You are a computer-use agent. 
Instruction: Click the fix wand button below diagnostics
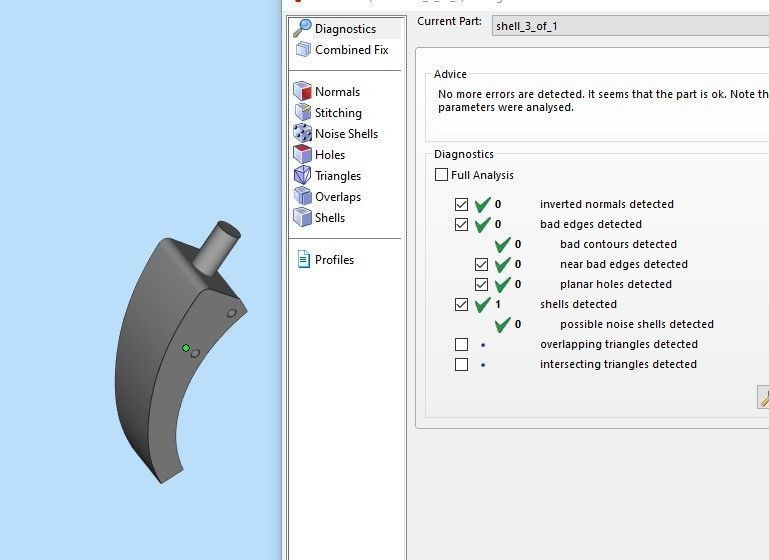[763, 397]
